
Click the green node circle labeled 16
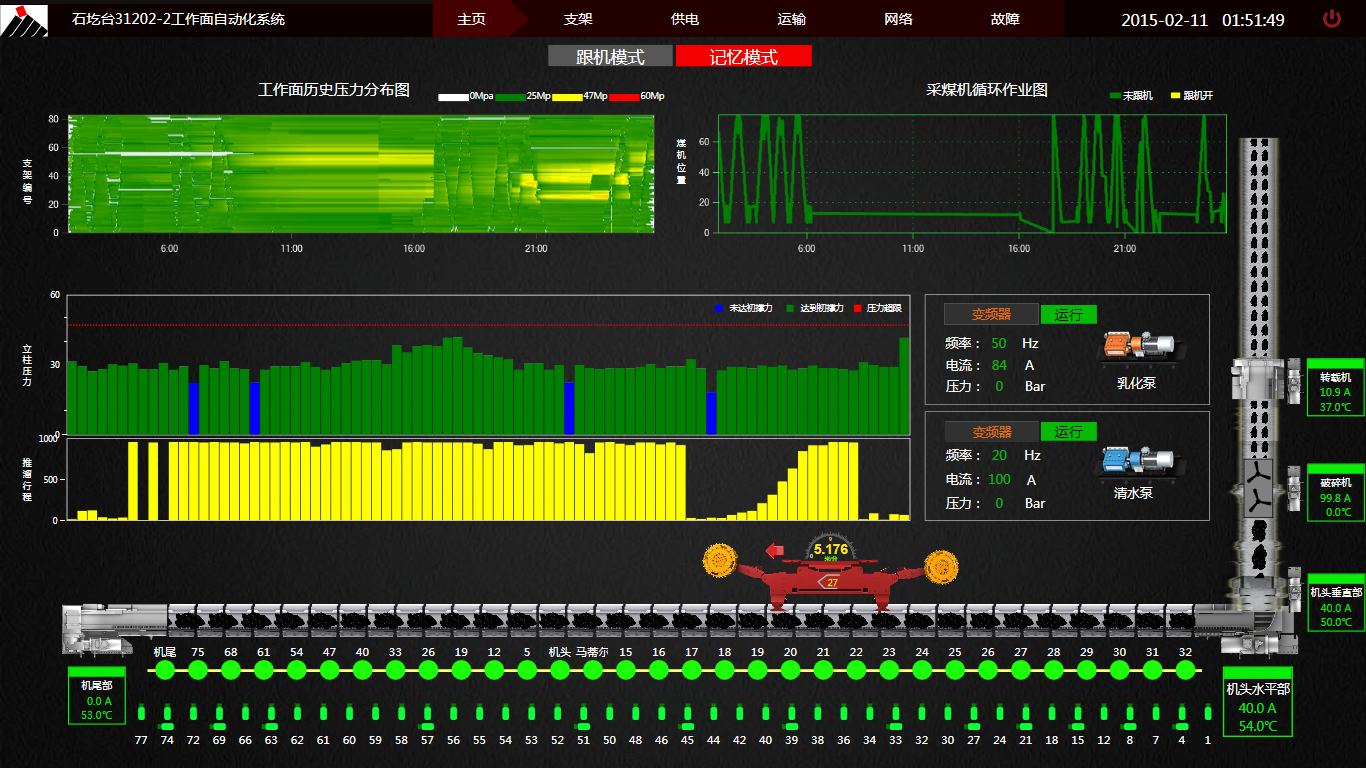click(658, 670)
